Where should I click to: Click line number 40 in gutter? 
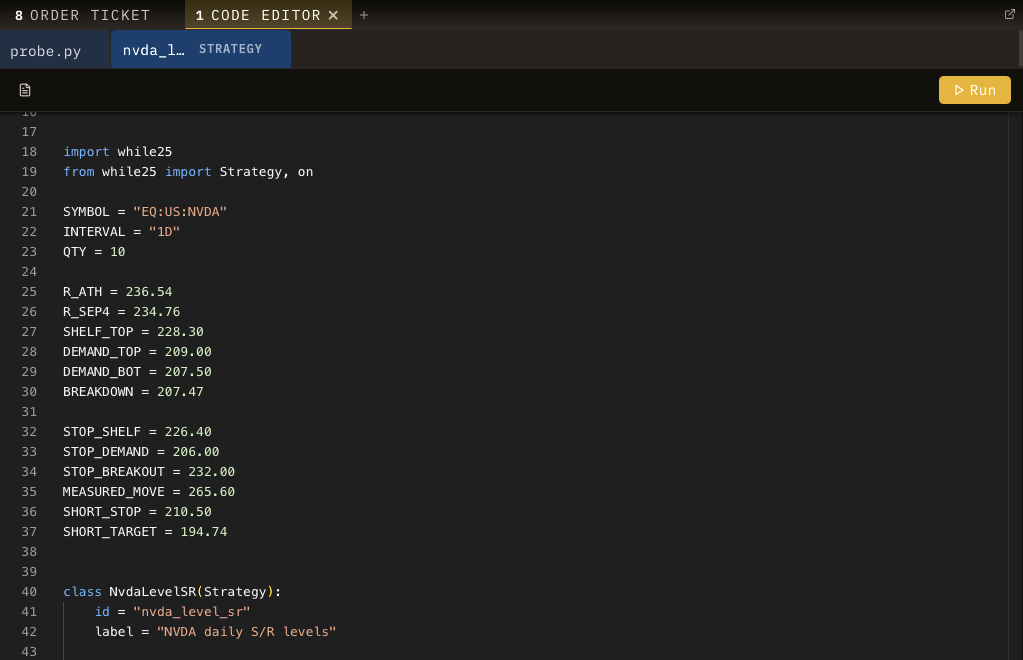click(x=29, y=592)
